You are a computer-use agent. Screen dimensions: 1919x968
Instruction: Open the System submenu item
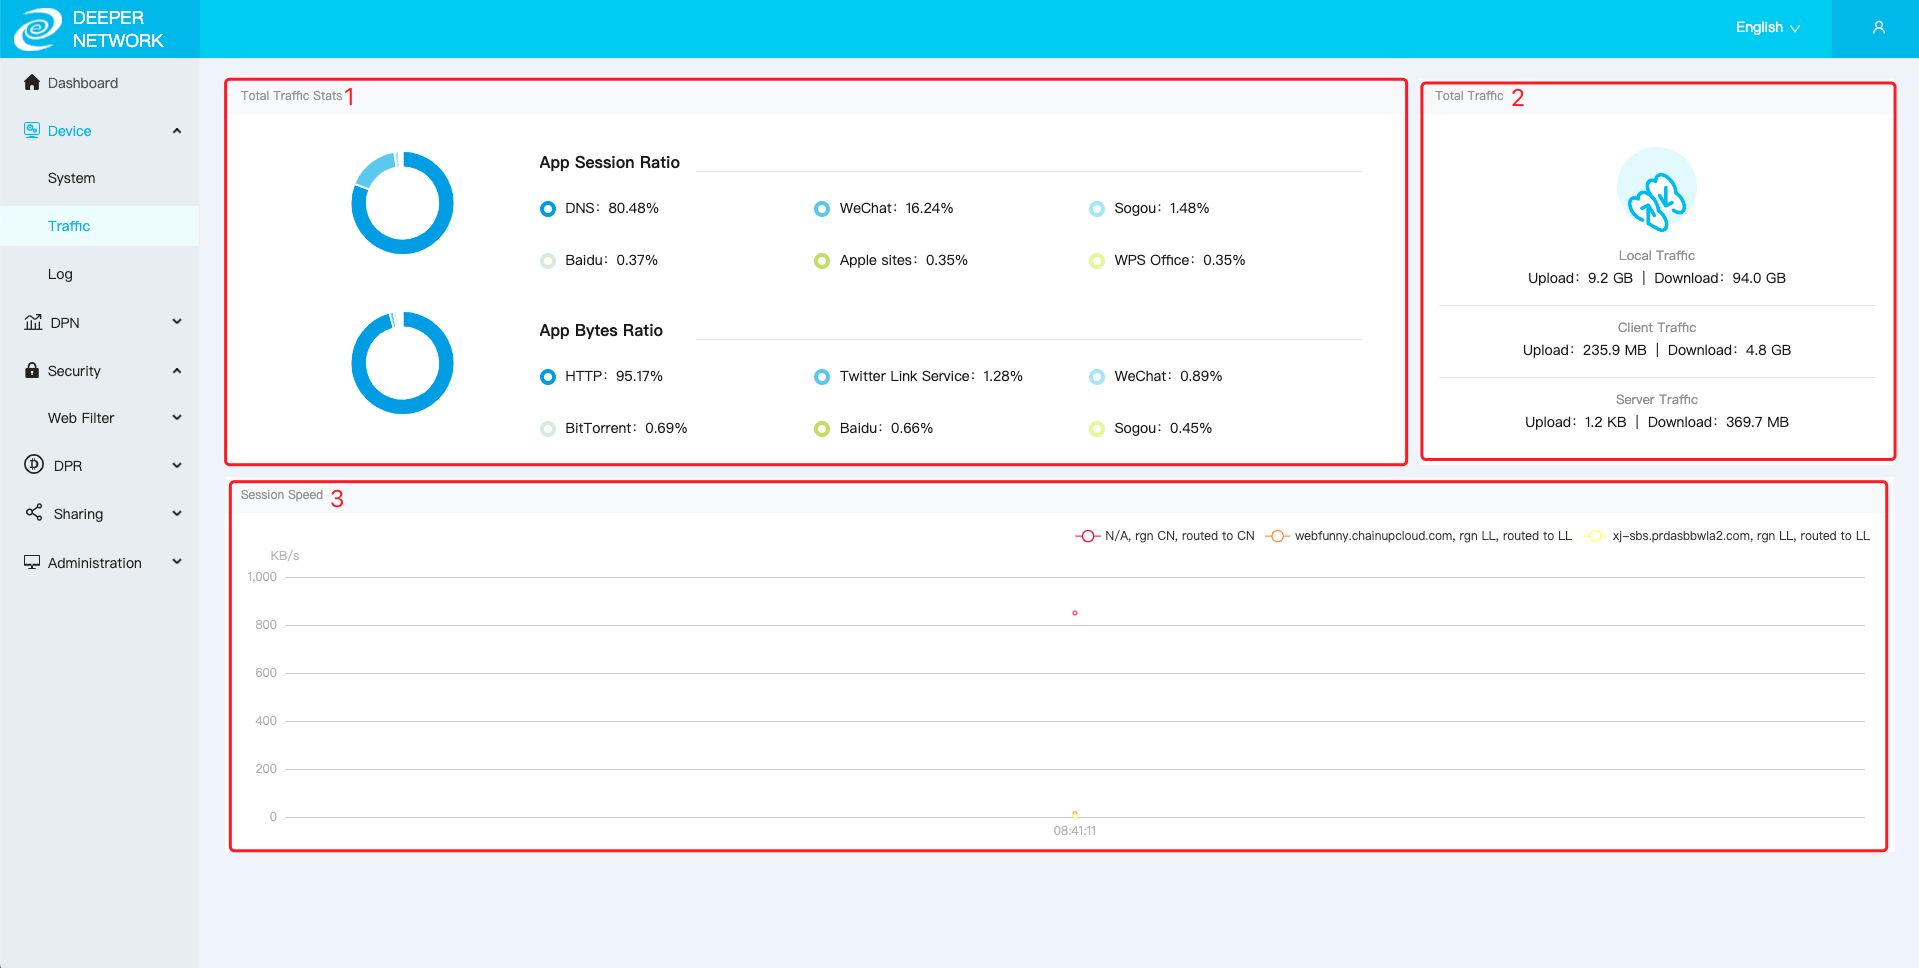tap(72, 178)
